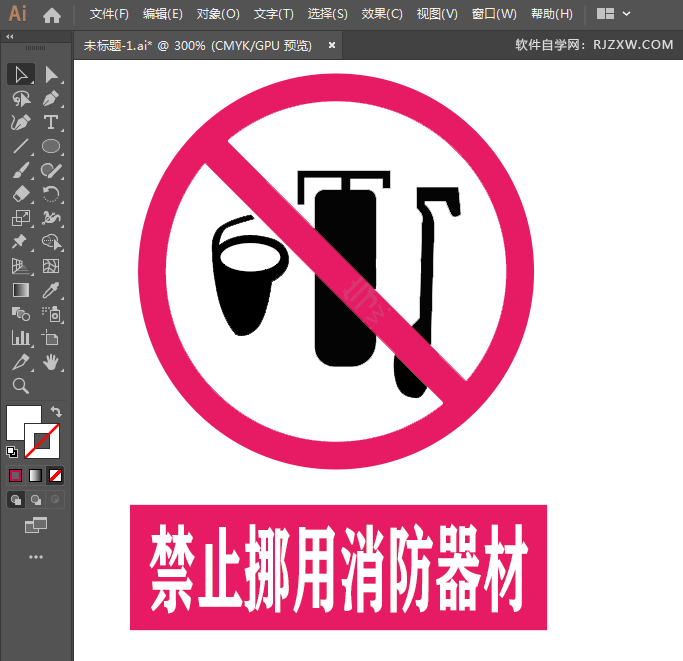The height and width of the screenshot is (661, 683).
Task: Open the 视图(V) menu
Action: tap(437, 14)
